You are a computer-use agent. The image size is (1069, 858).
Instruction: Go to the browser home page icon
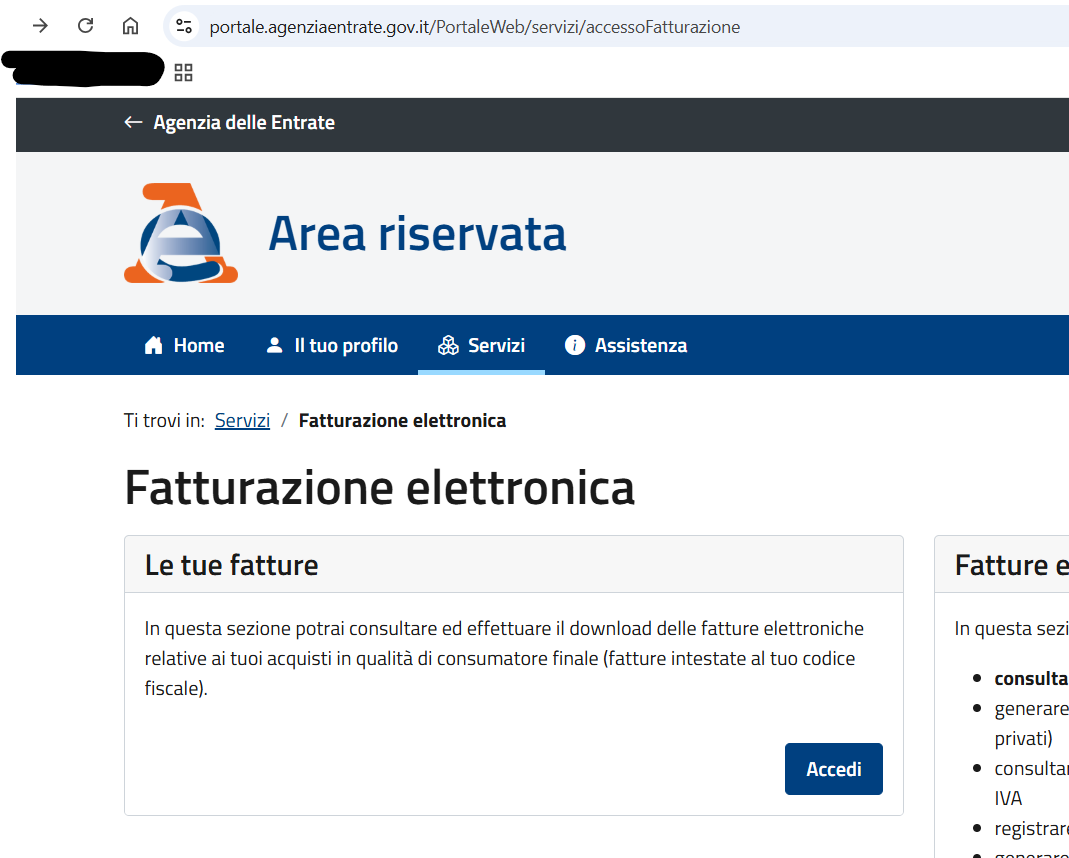[x=130, y=26]
